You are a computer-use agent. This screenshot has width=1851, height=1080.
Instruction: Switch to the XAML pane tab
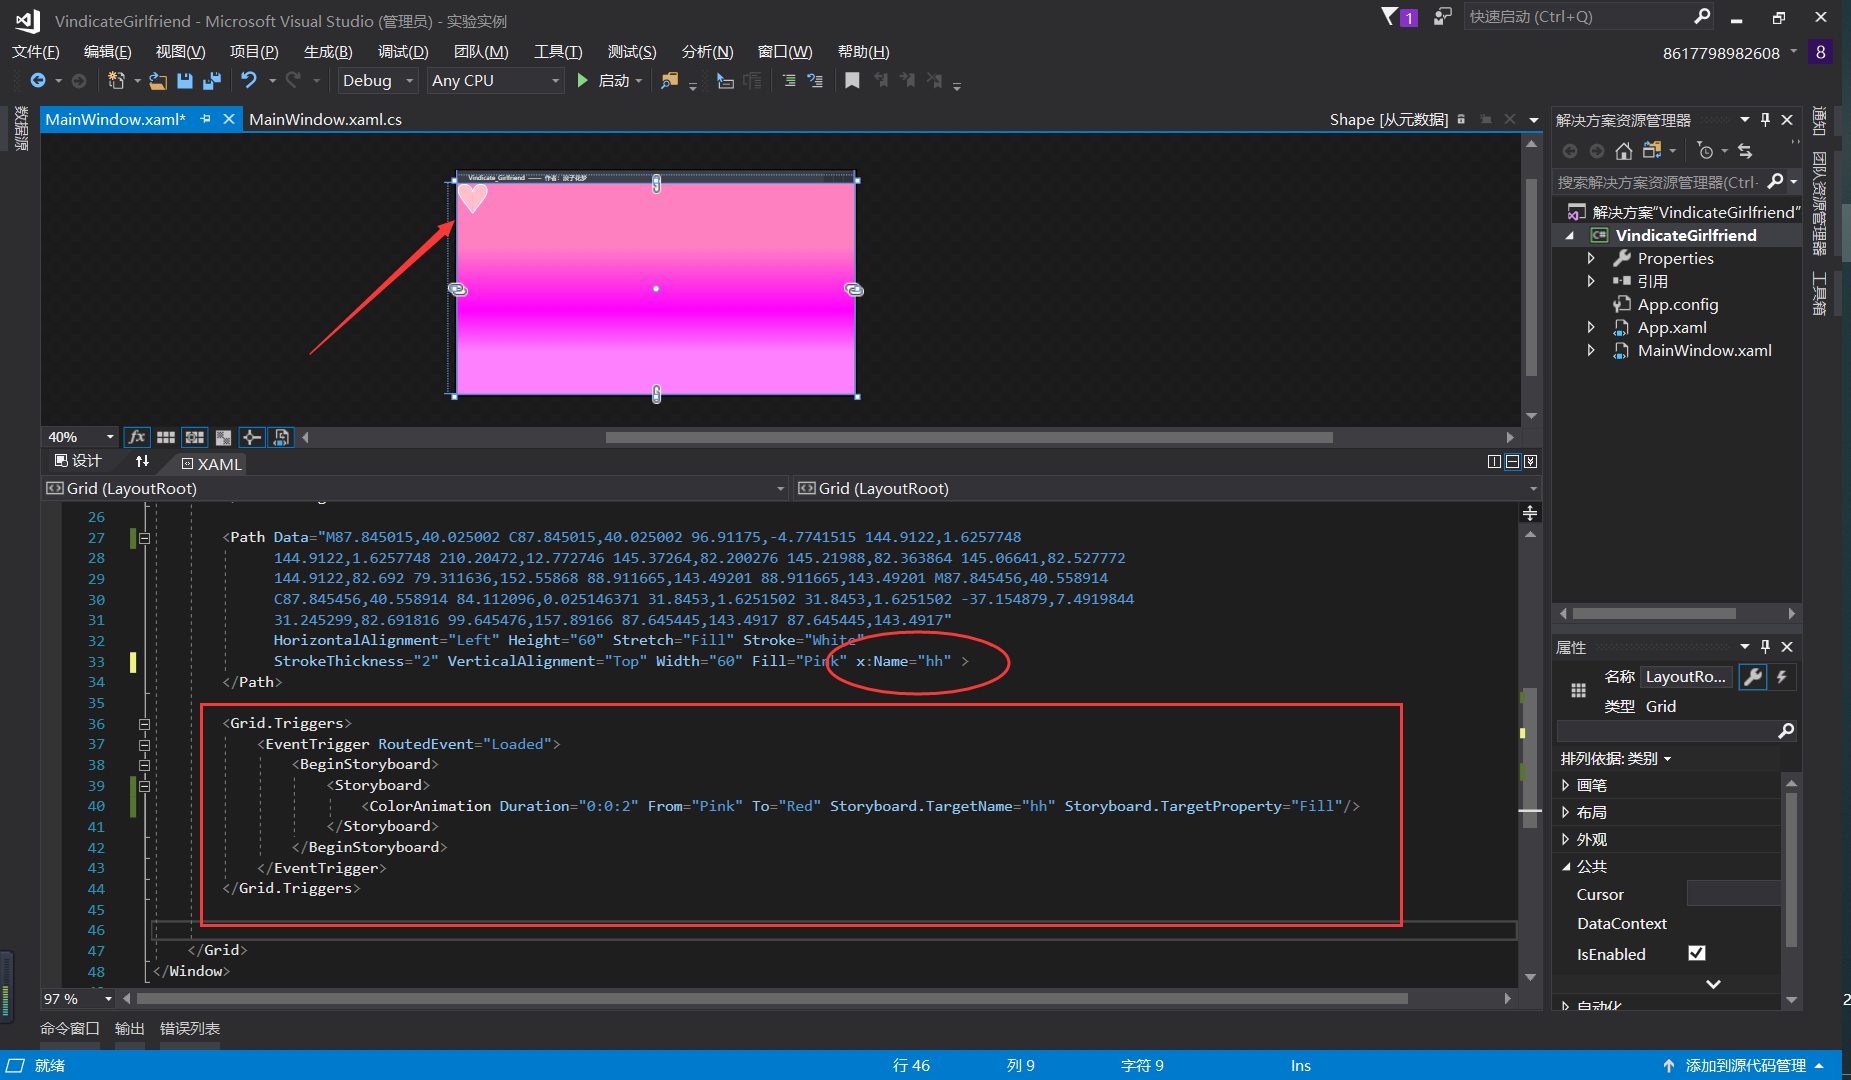point(211,464)
